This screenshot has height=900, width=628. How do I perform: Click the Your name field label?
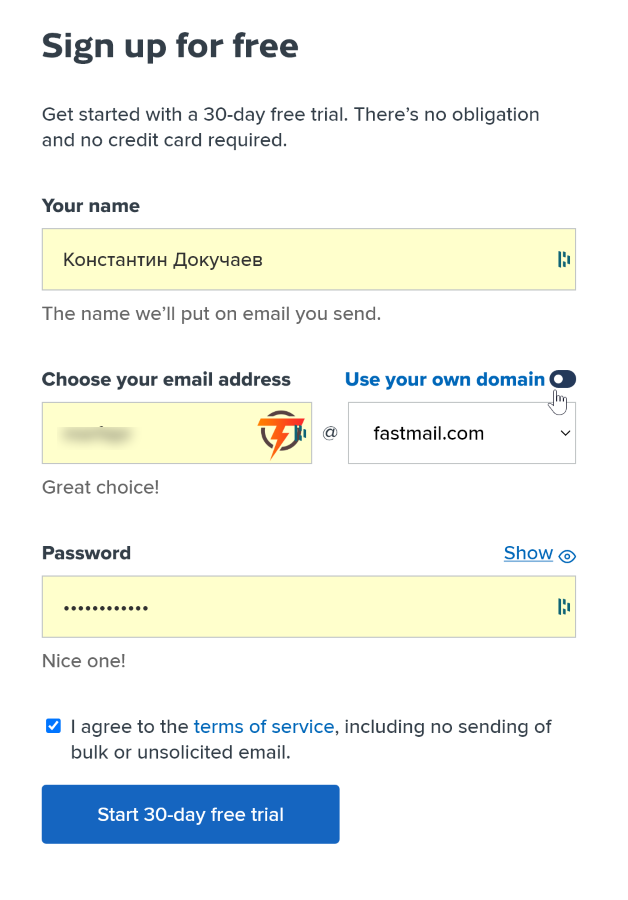(x=91, y=205)
